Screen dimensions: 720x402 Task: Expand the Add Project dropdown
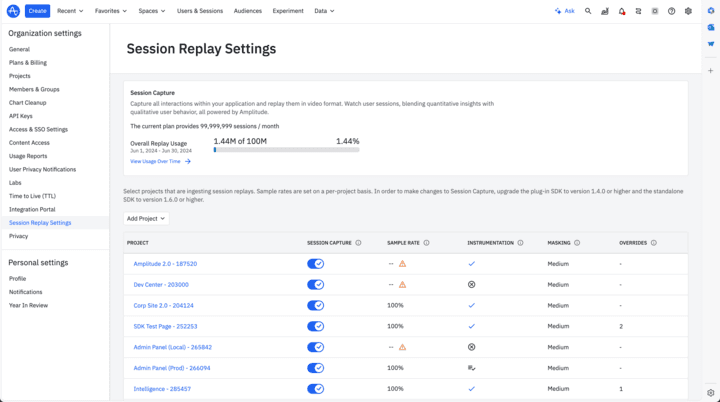[146, 218]
